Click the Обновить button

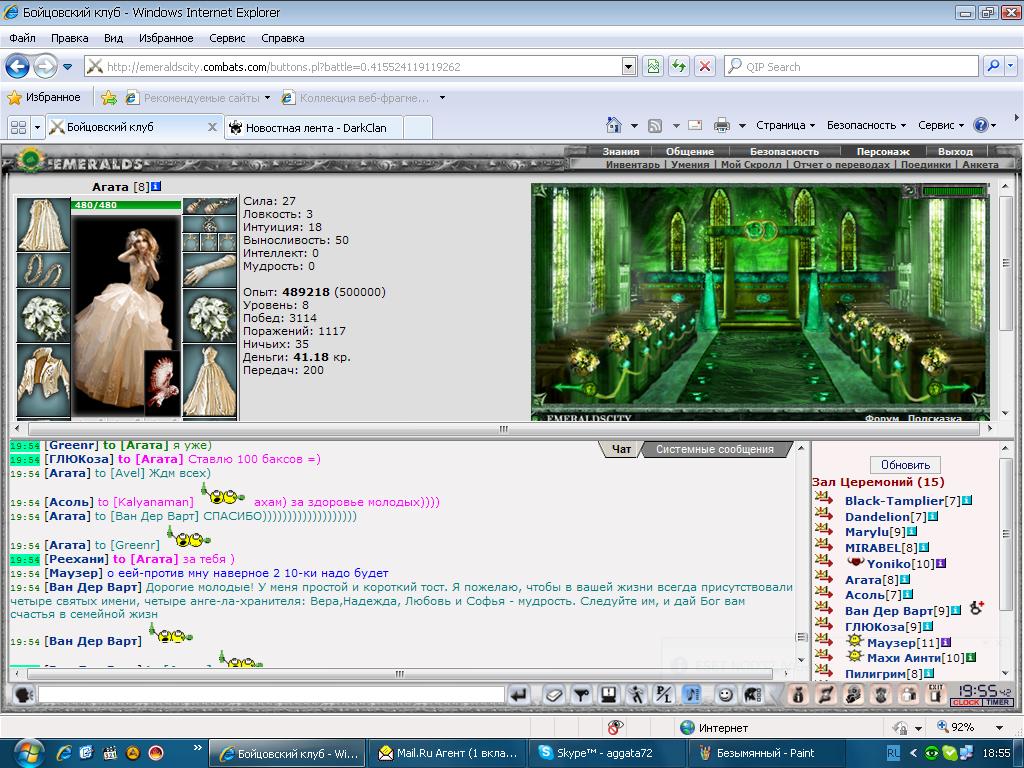pos(905,465)
